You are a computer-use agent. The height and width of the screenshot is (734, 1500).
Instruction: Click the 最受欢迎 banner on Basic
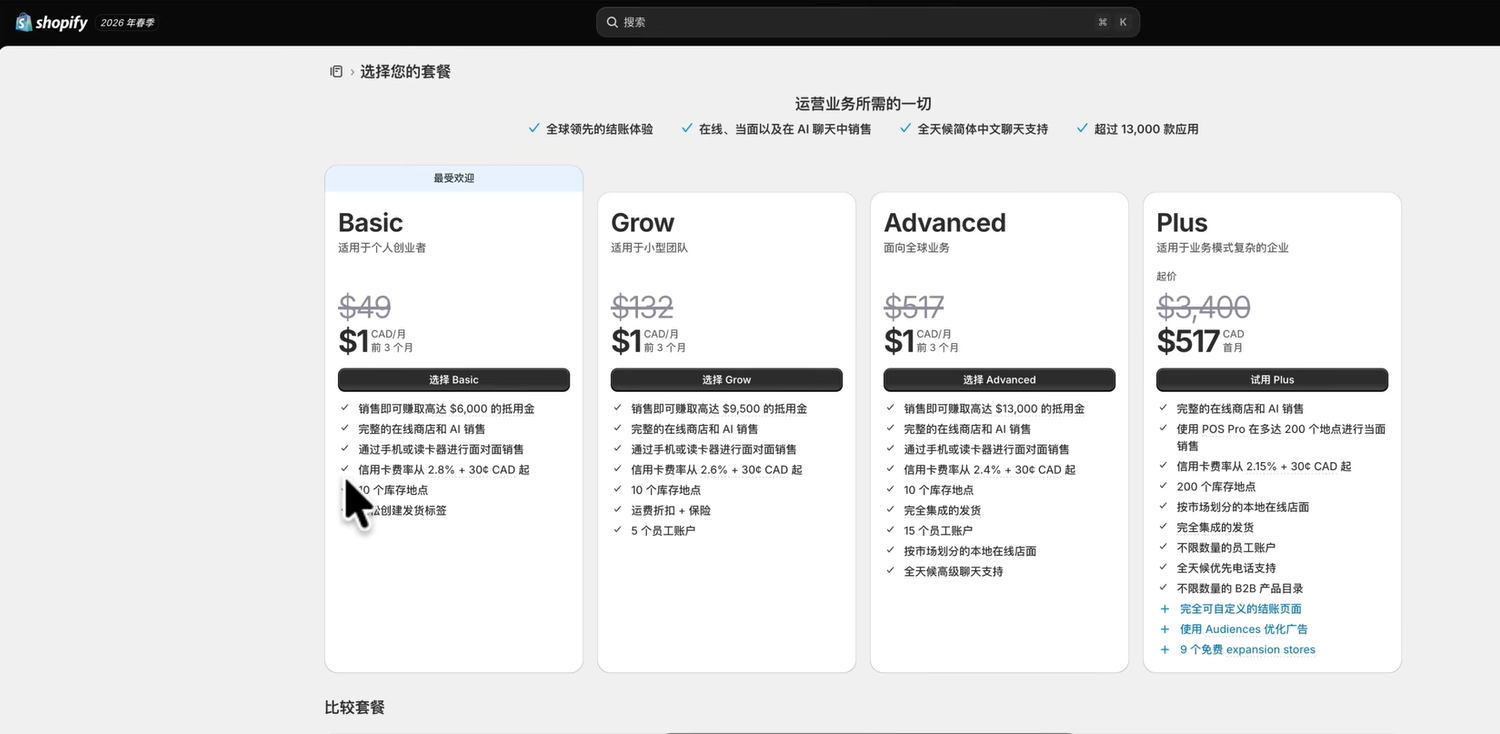pyautogui.click(x=454, y=178)
